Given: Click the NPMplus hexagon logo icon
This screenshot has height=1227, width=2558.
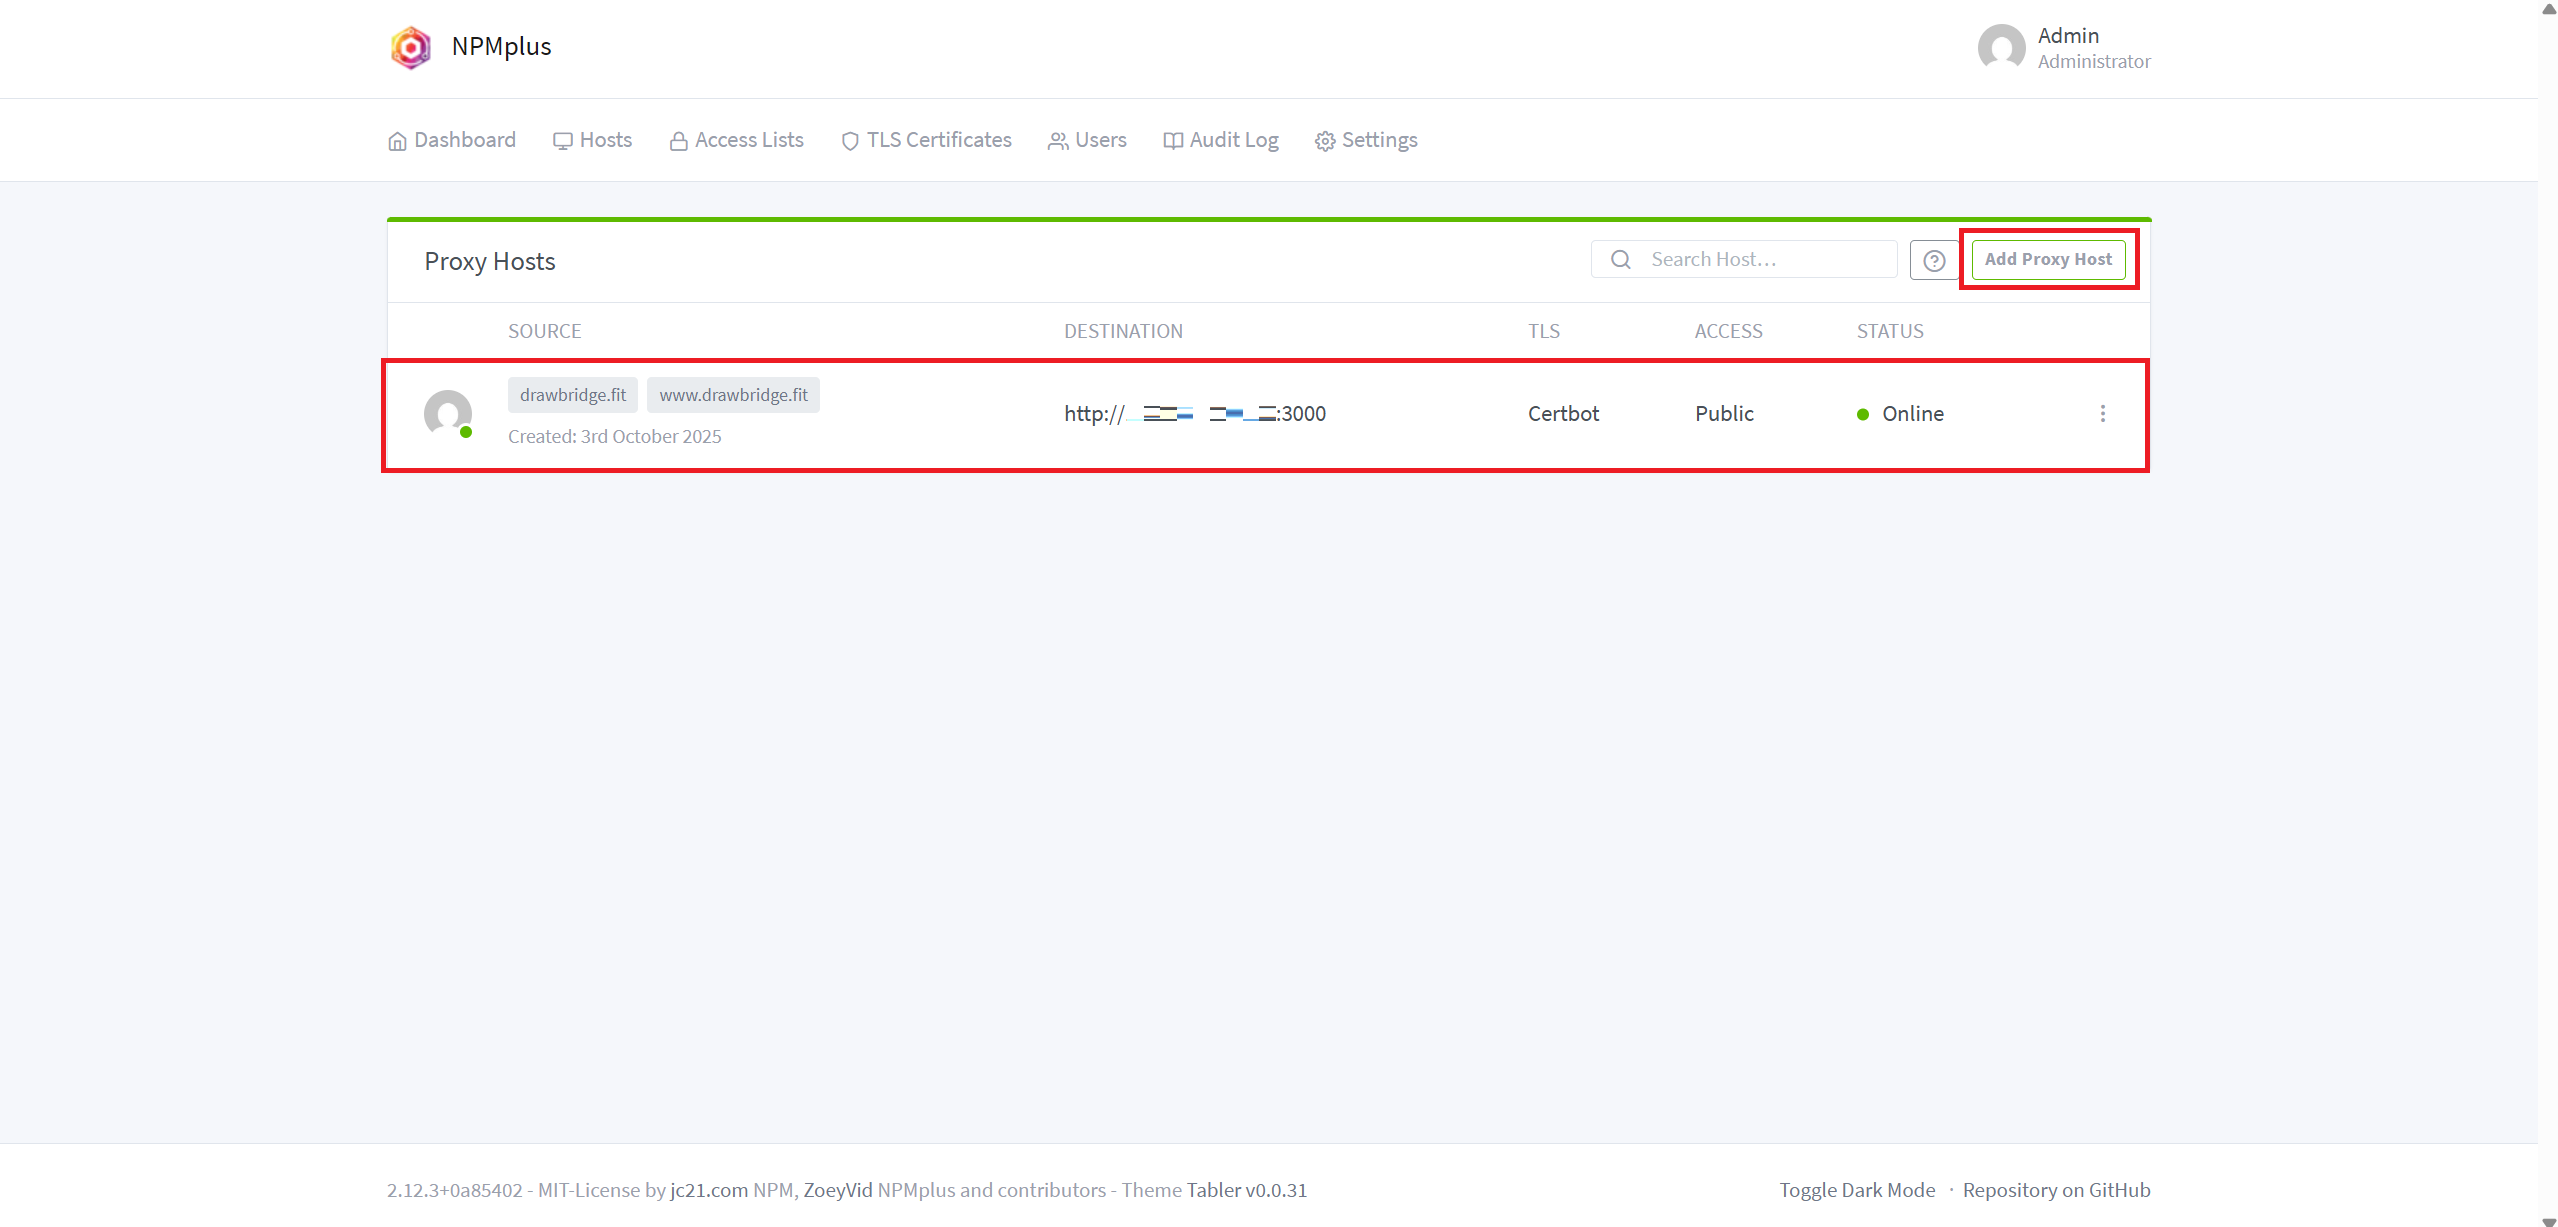Looking at the screenshot, I should point(410,47).
